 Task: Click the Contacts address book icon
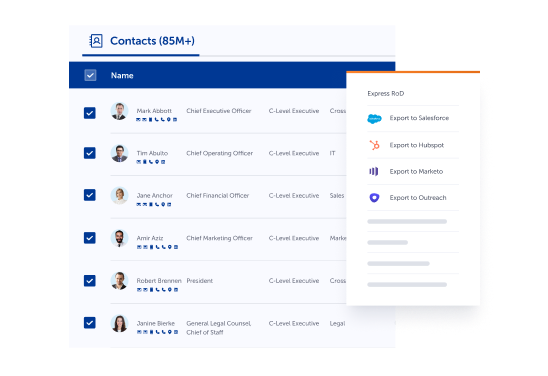click(x=96, y=41)
